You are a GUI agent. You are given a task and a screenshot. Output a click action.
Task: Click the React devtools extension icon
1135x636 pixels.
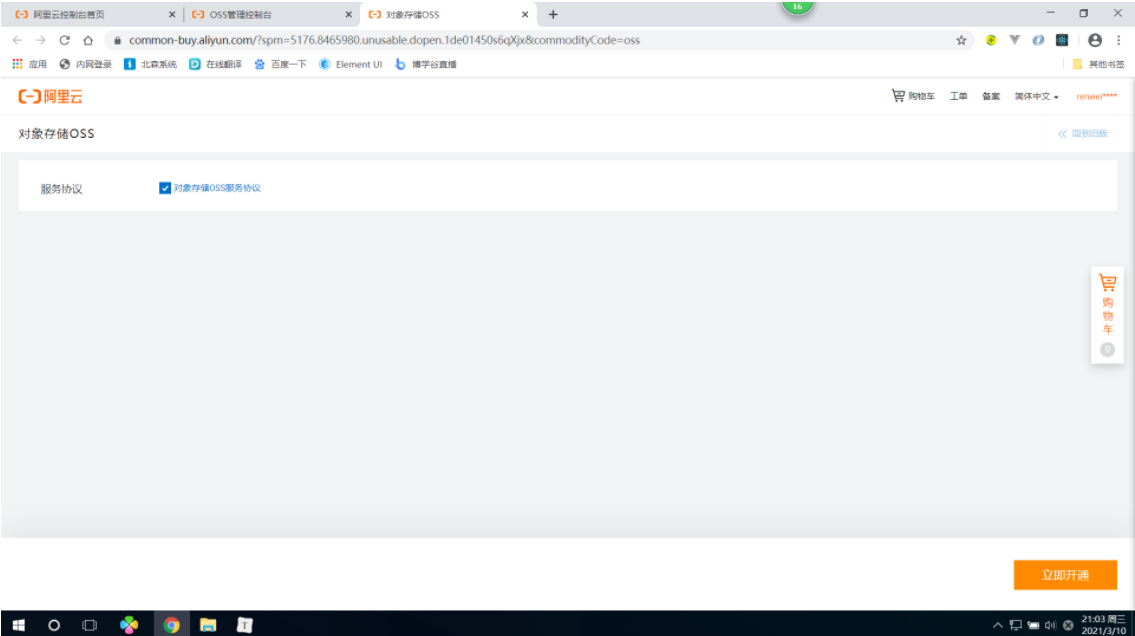(1062, 41)
